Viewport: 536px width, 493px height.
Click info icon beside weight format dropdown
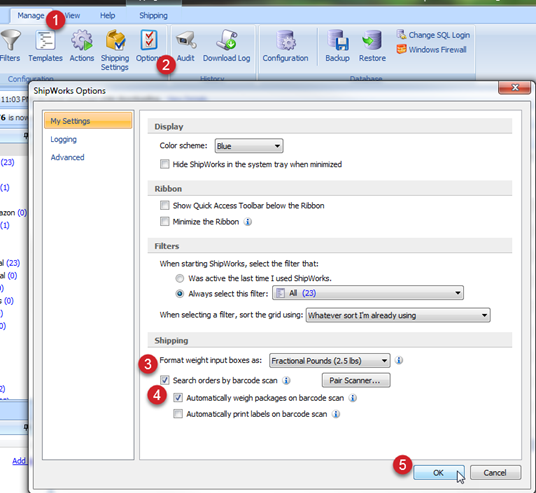coord(399,360)
